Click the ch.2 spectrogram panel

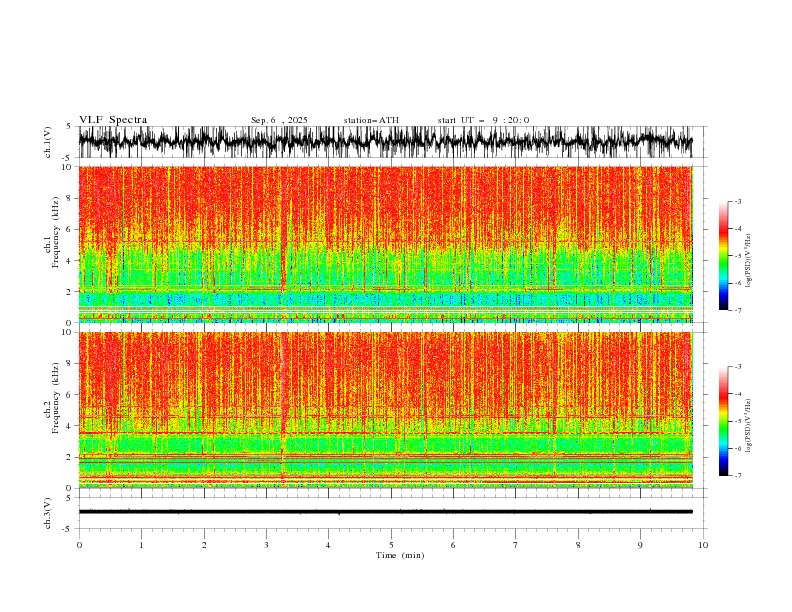click(386, 410)
